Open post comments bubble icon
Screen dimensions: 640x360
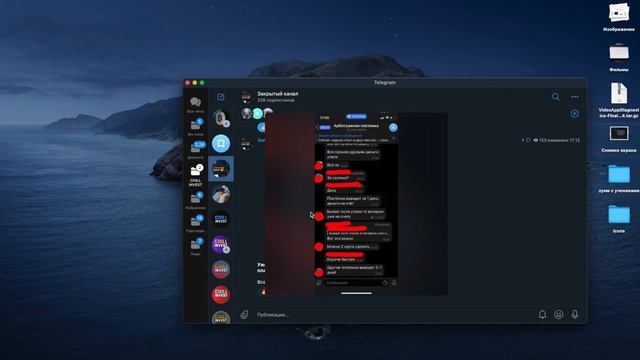pyautogui.click(x=528, y=140)
